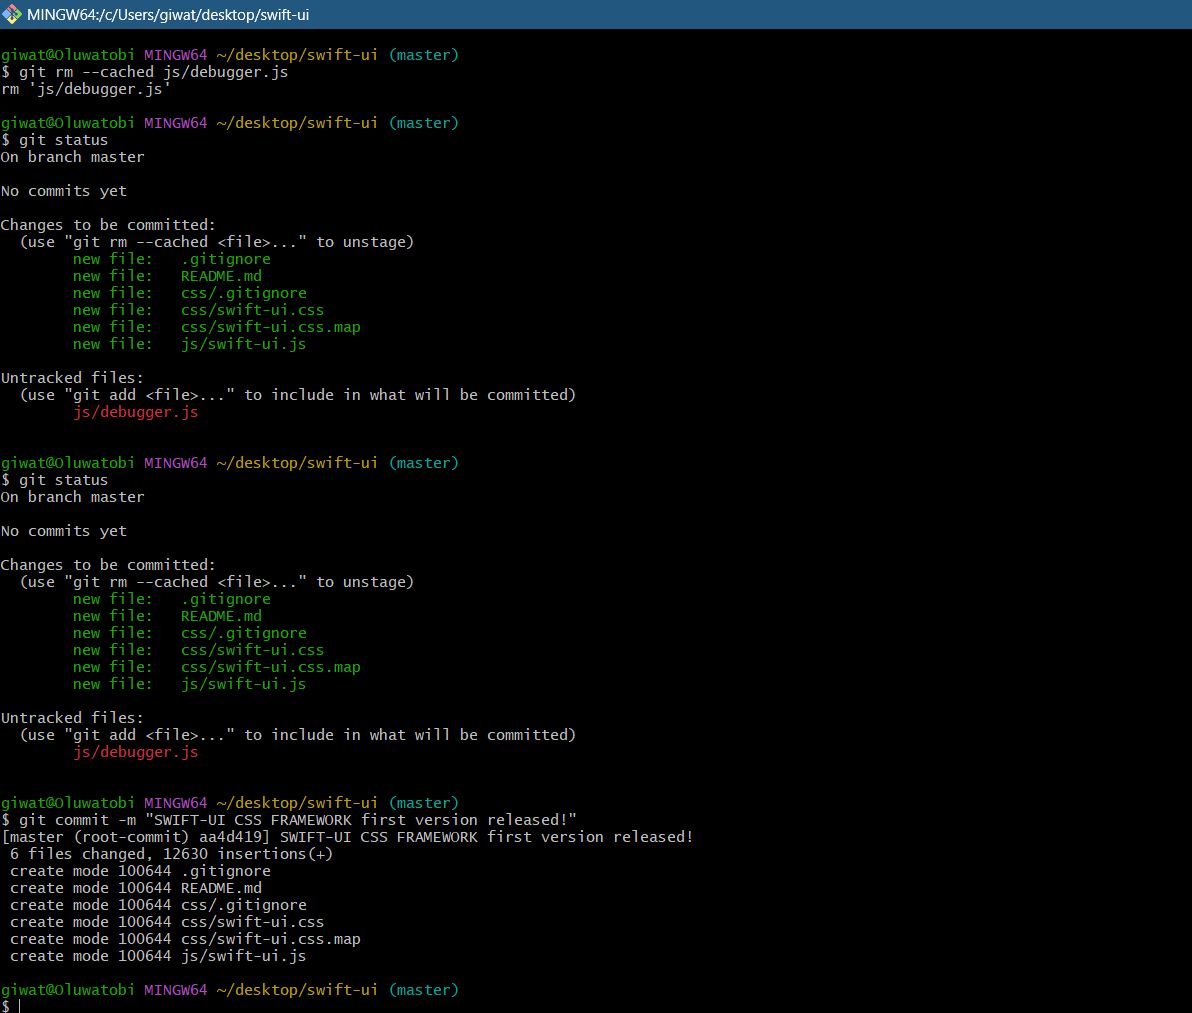Click the "rm 'js/debugger.js'" output line
1192x1013 pixels.
click(x=86, y=89)
